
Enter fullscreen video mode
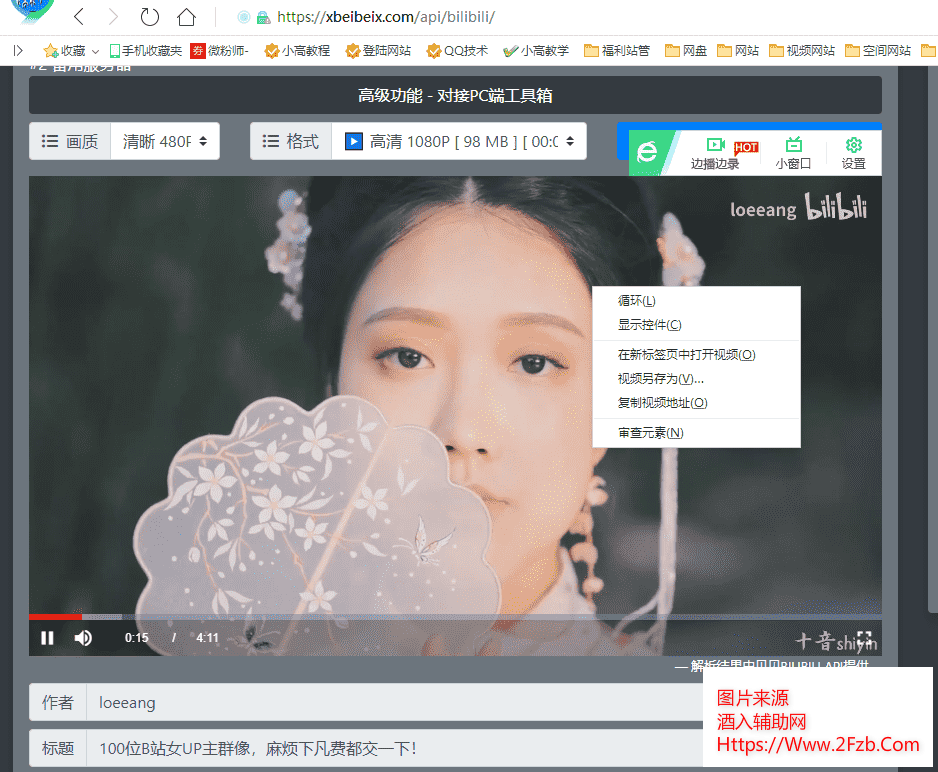864,639
